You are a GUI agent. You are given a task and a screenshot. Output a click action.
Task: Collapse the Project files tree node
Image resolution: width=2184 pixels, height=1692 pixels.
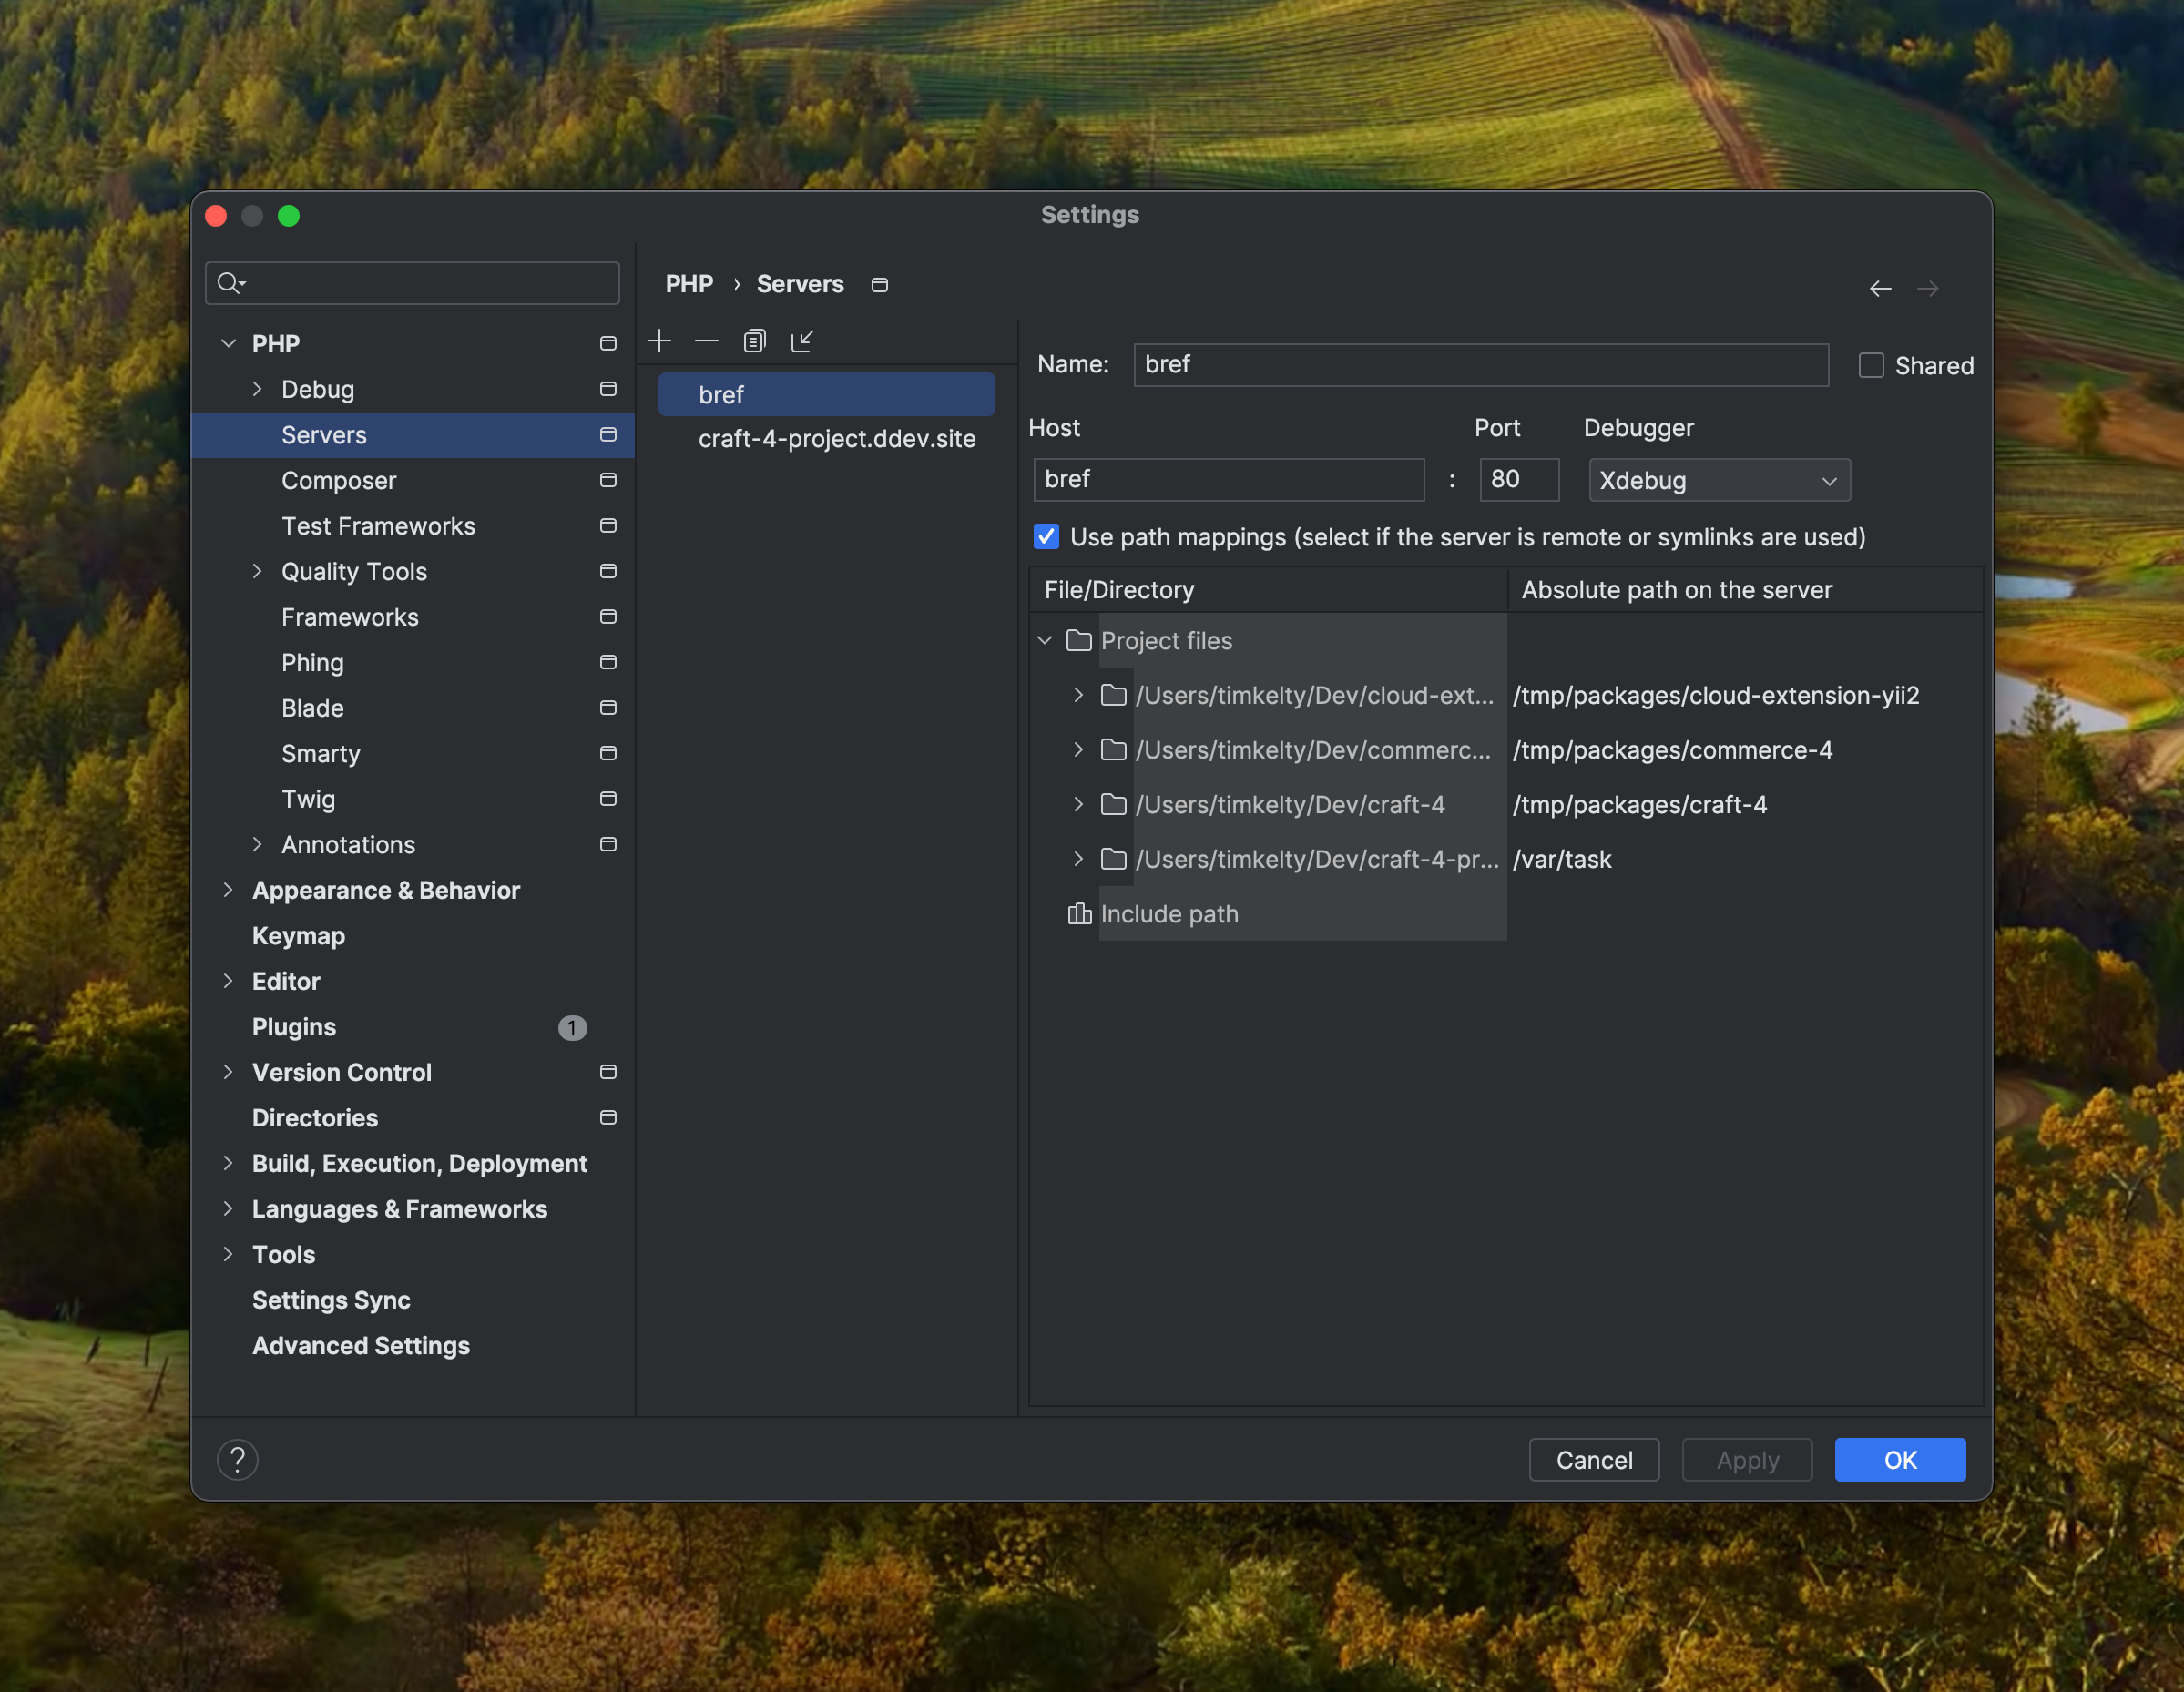point(1045,640)
